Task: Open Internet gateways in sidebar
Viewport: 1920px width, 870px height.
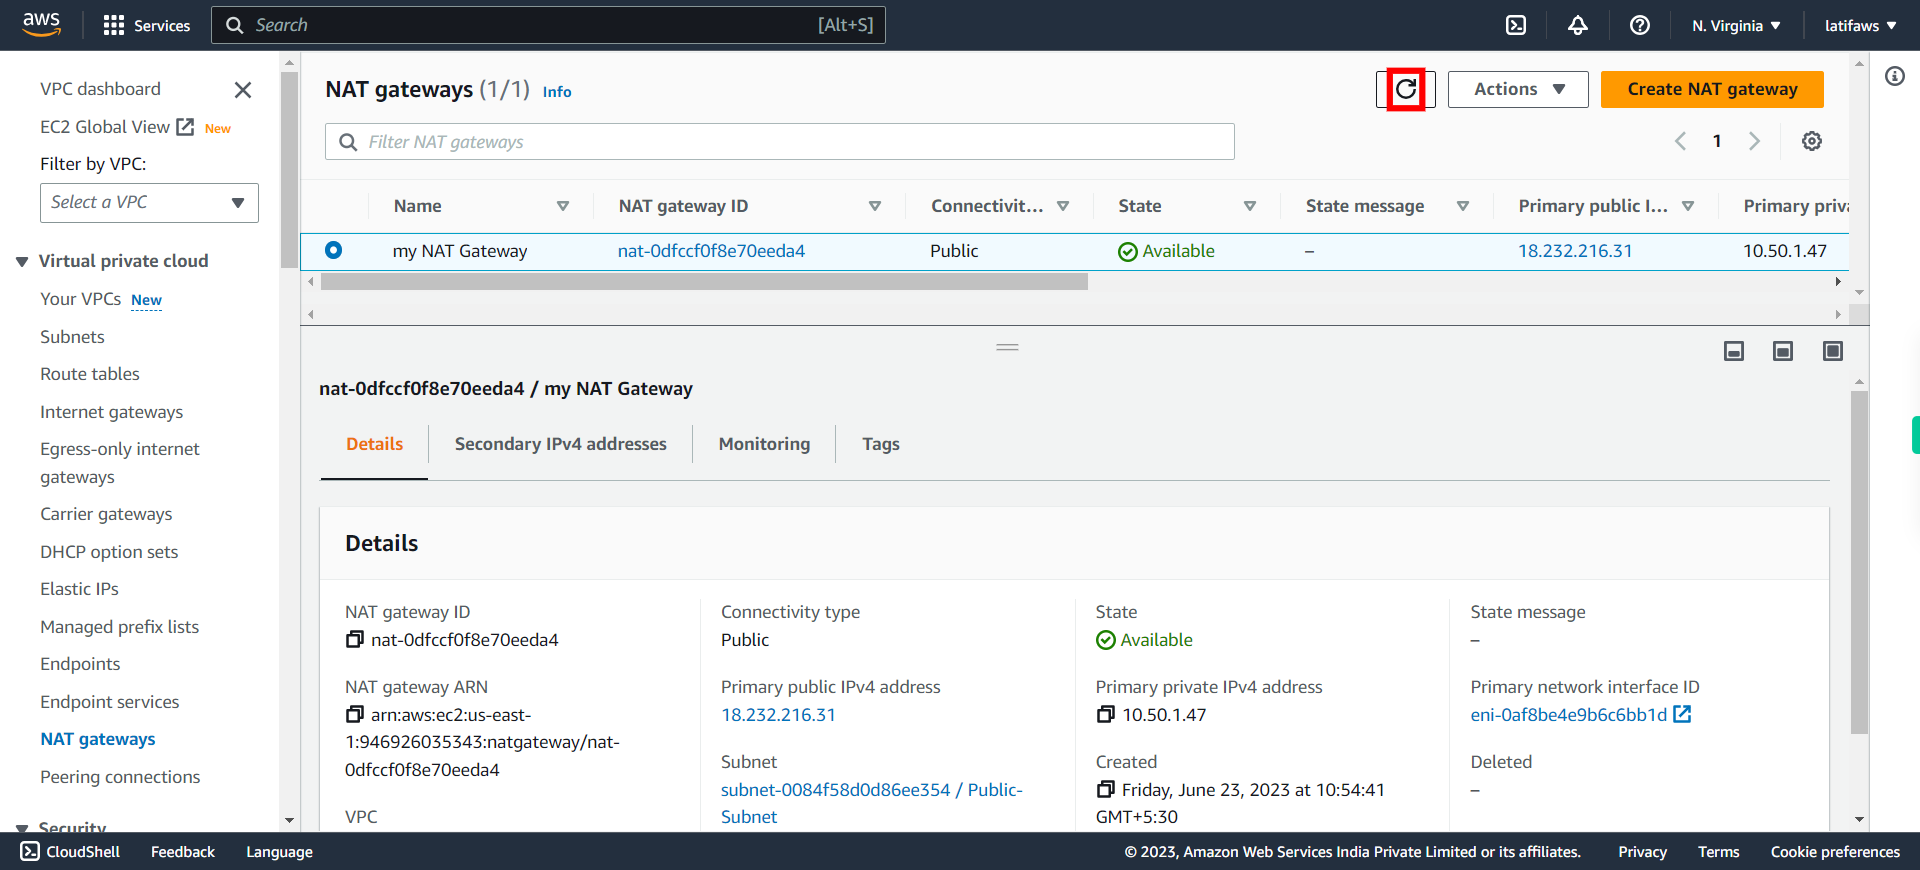Action: point(111,412)
